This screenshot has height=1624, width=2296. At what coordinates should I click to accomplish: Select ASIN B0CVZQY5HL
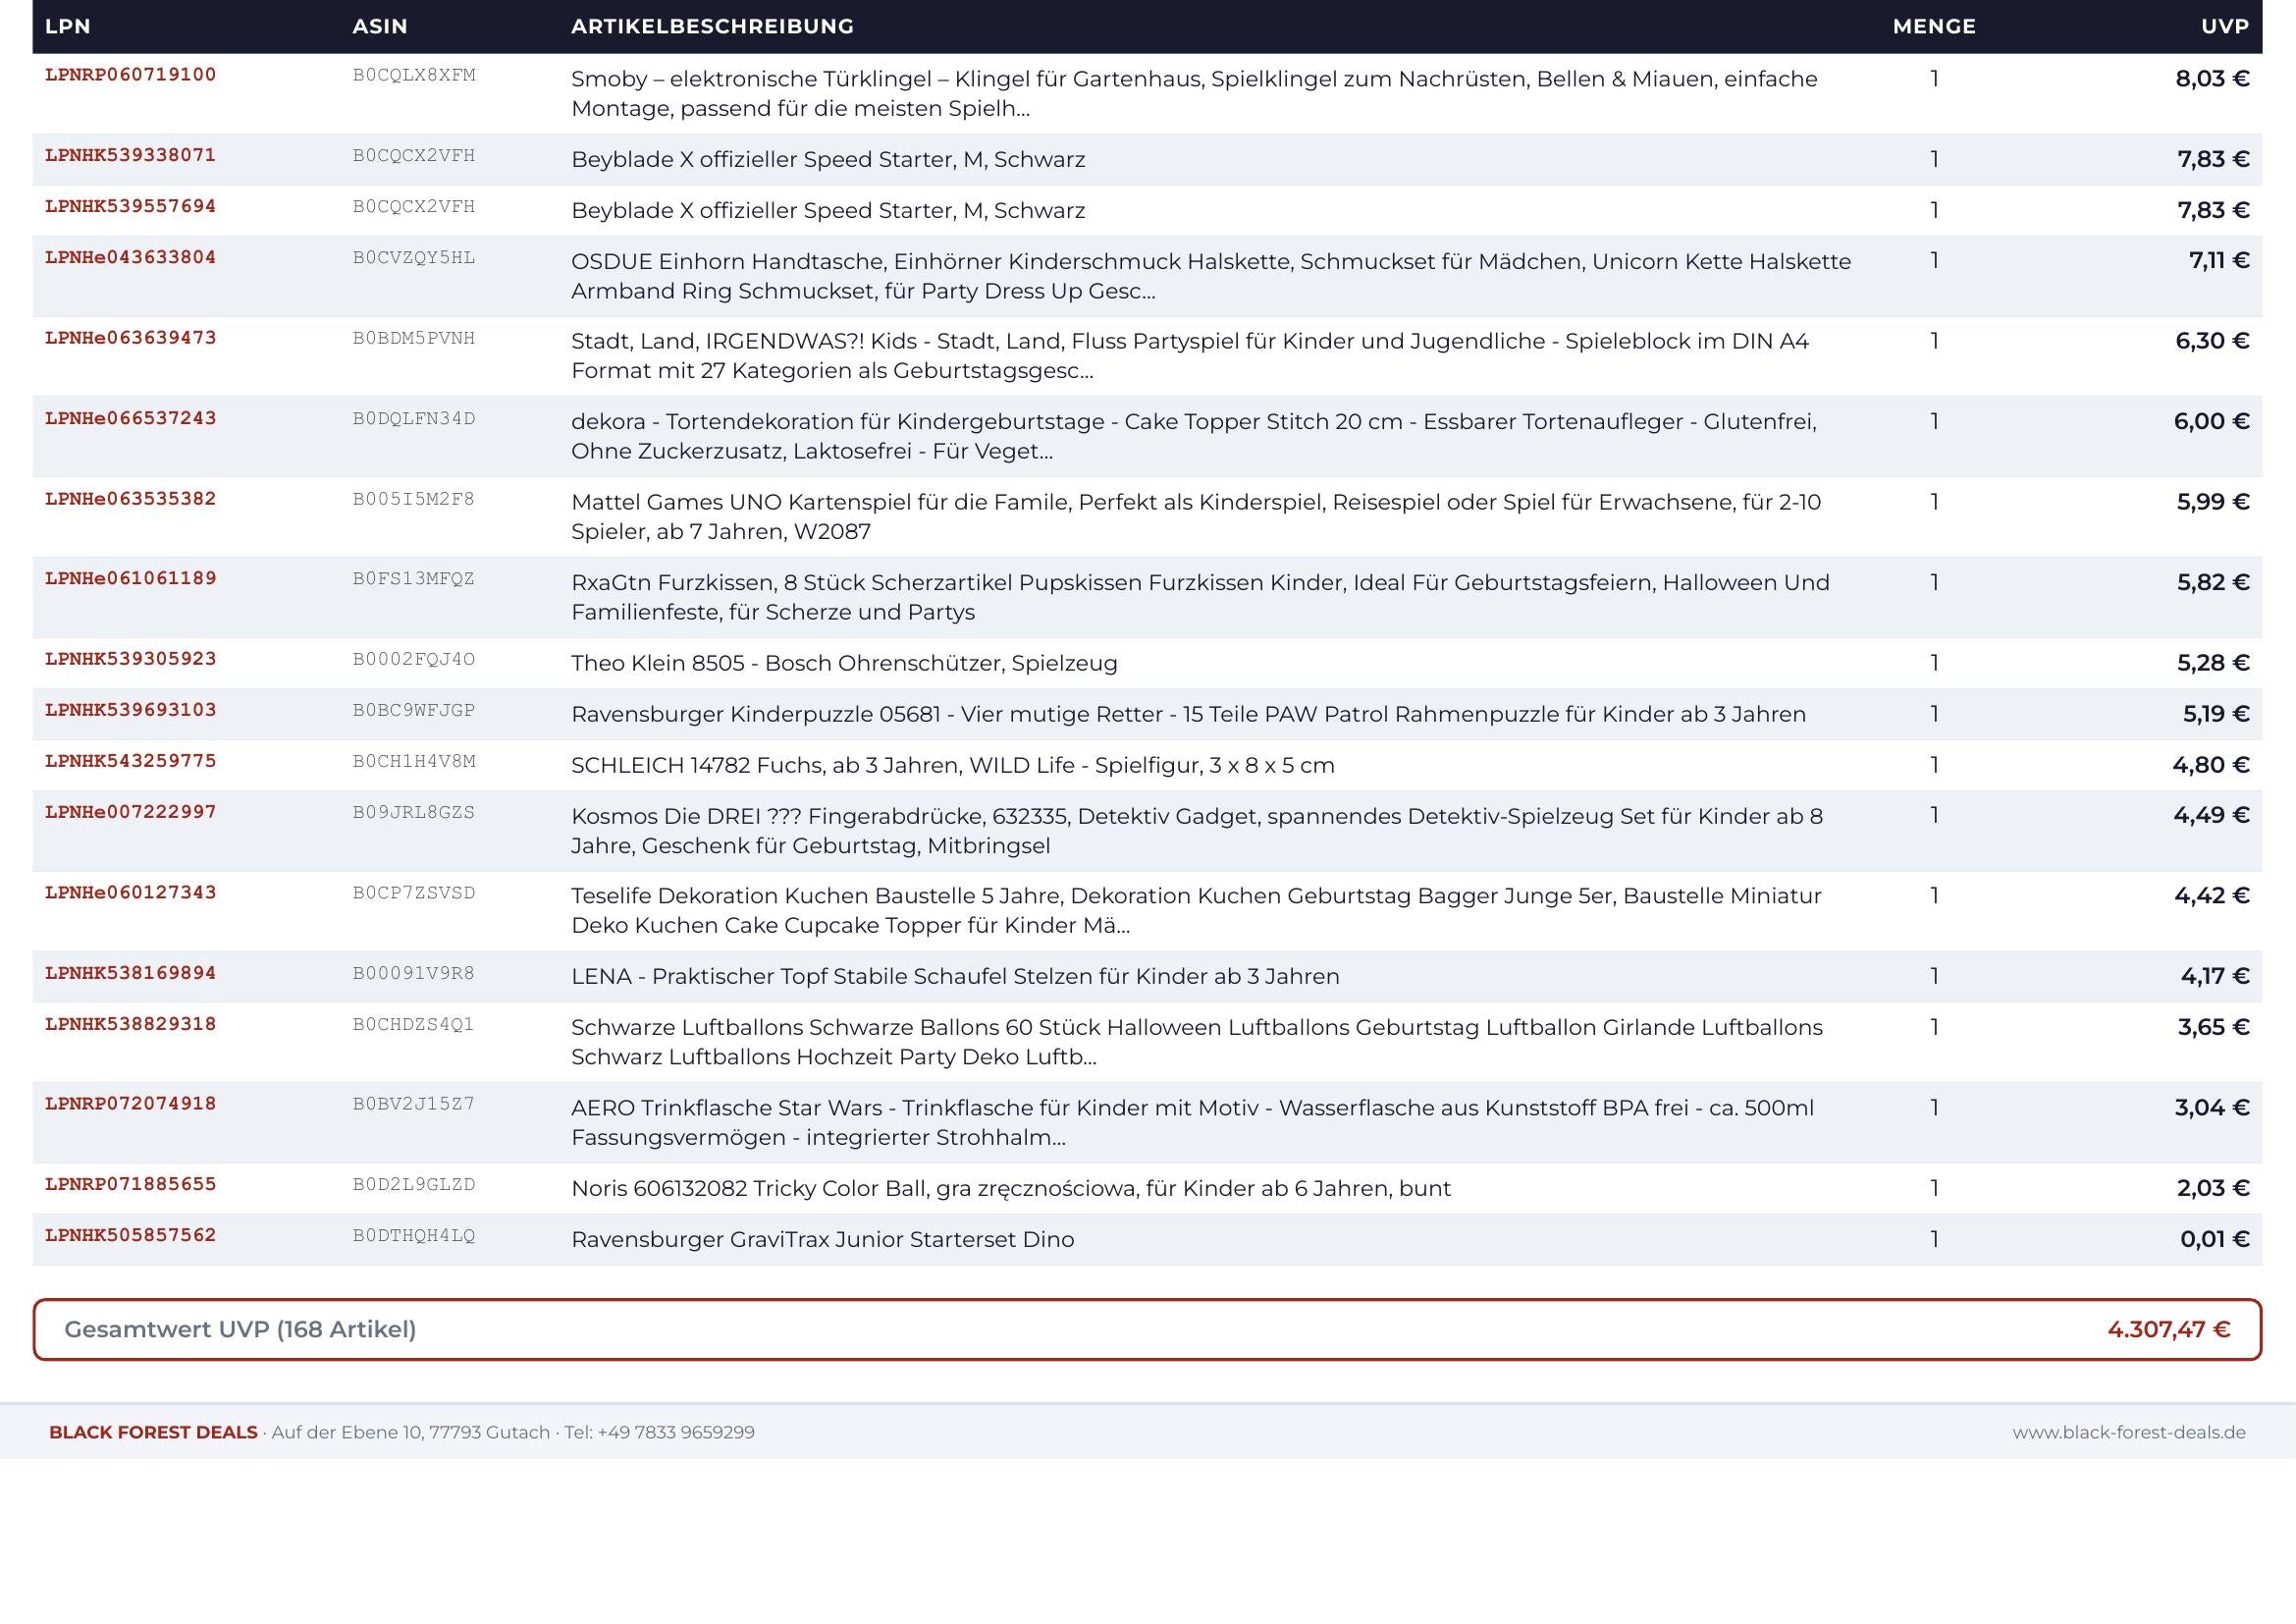tap(414, 258)
